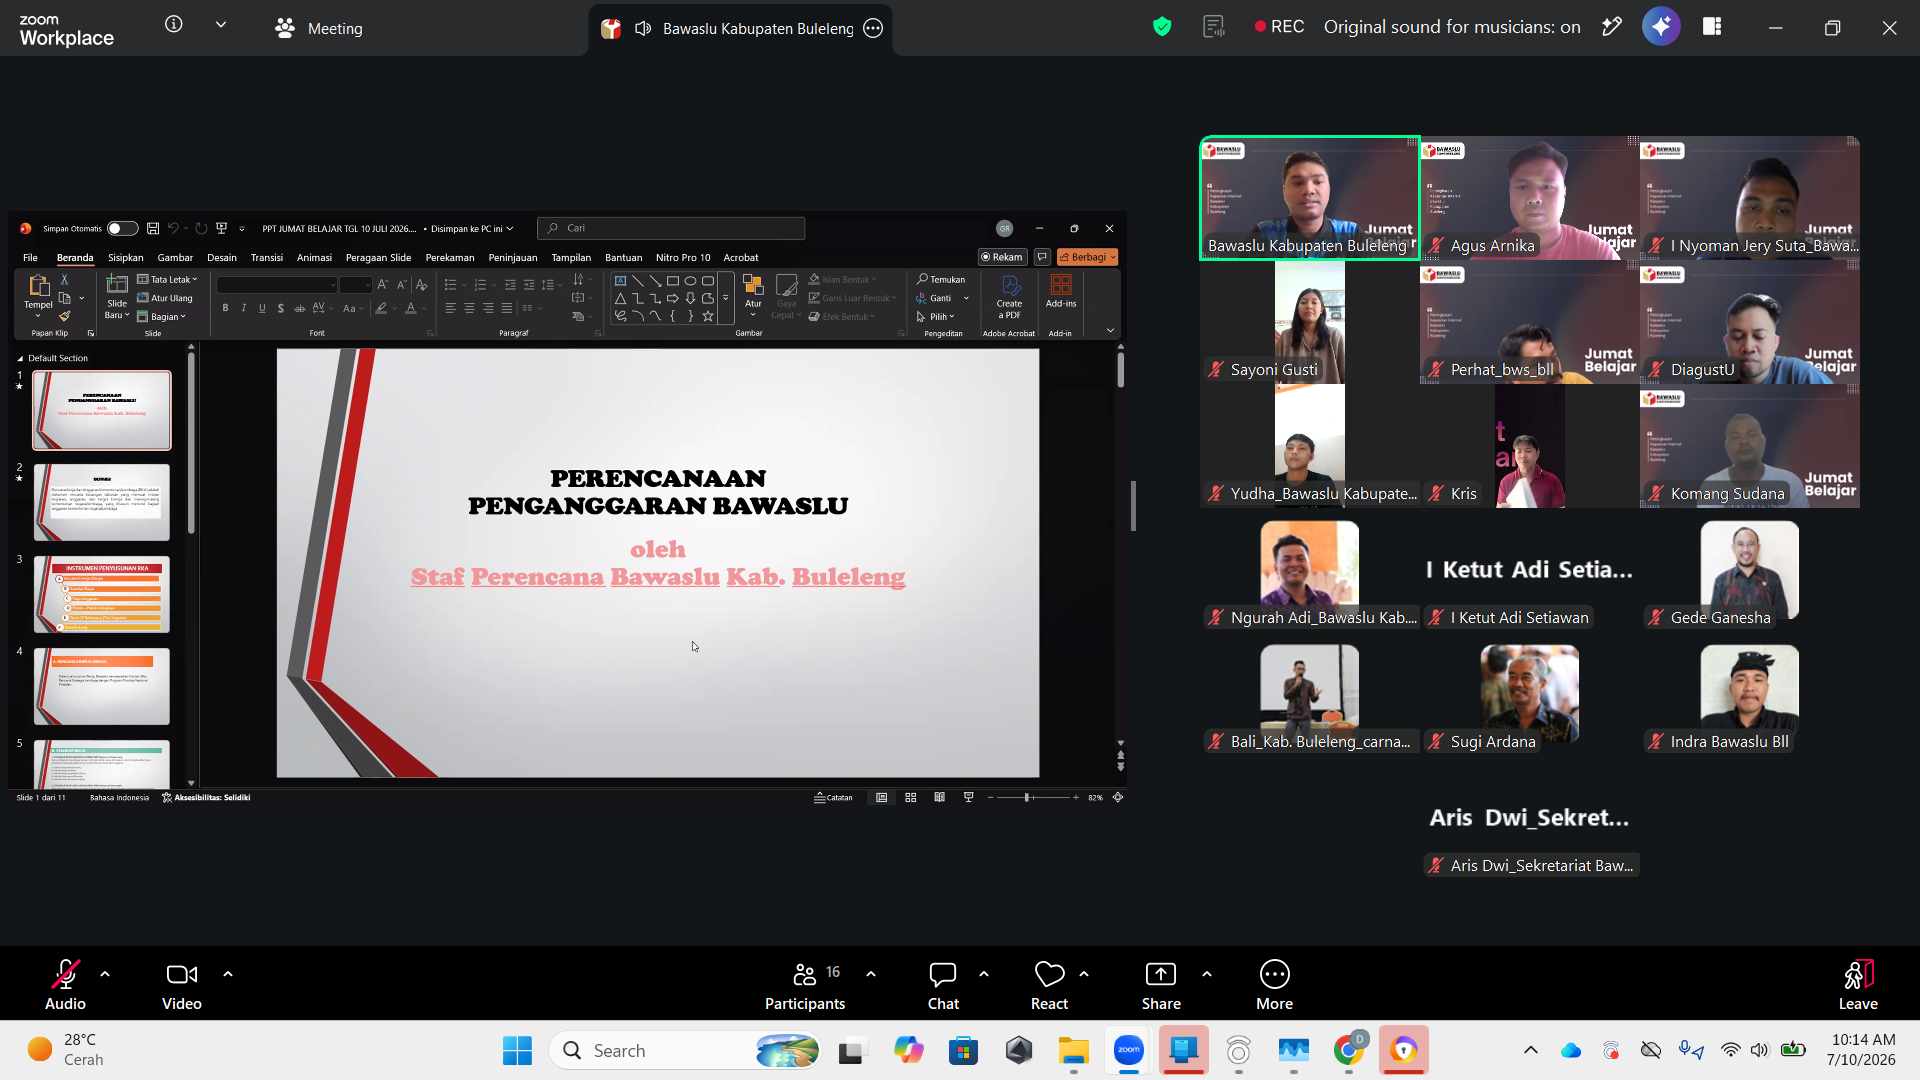Click the Windows taskbar Search box

686,1050
